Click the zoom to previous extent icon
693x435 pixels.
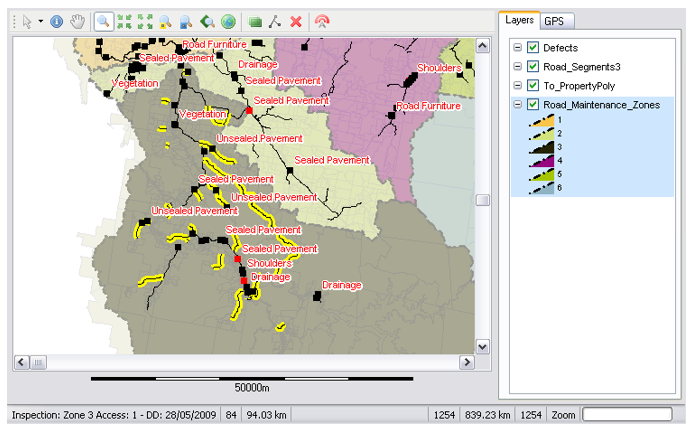pyautogui.click(x=207, y=20)
